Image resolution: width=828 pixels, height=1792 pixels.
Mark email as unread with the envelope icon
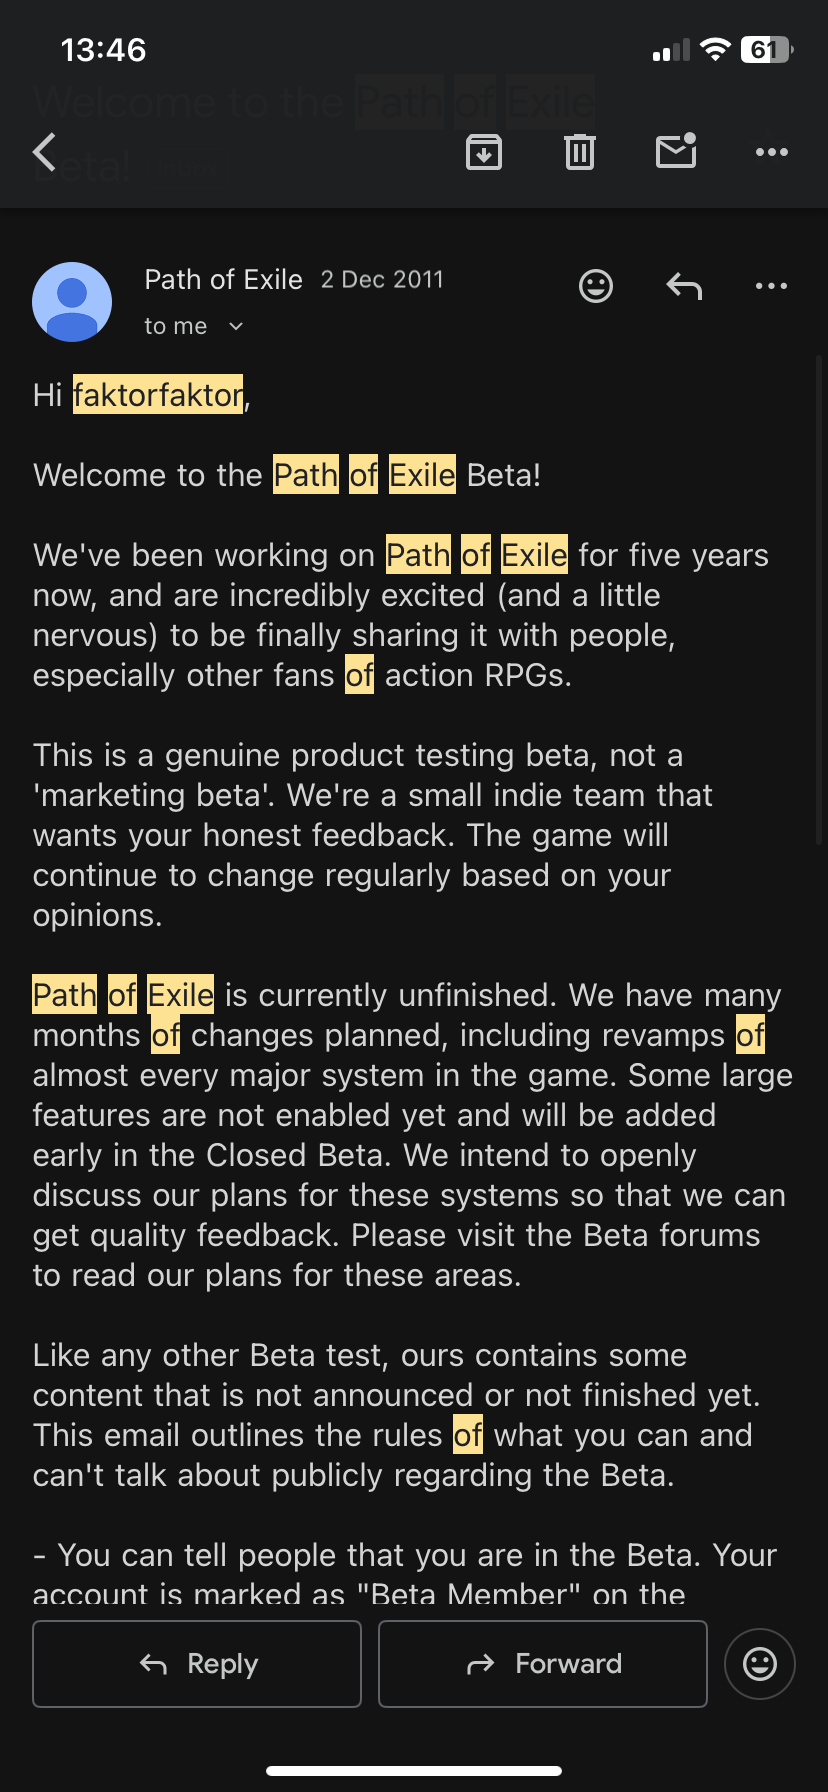click(x=676, y=150)
